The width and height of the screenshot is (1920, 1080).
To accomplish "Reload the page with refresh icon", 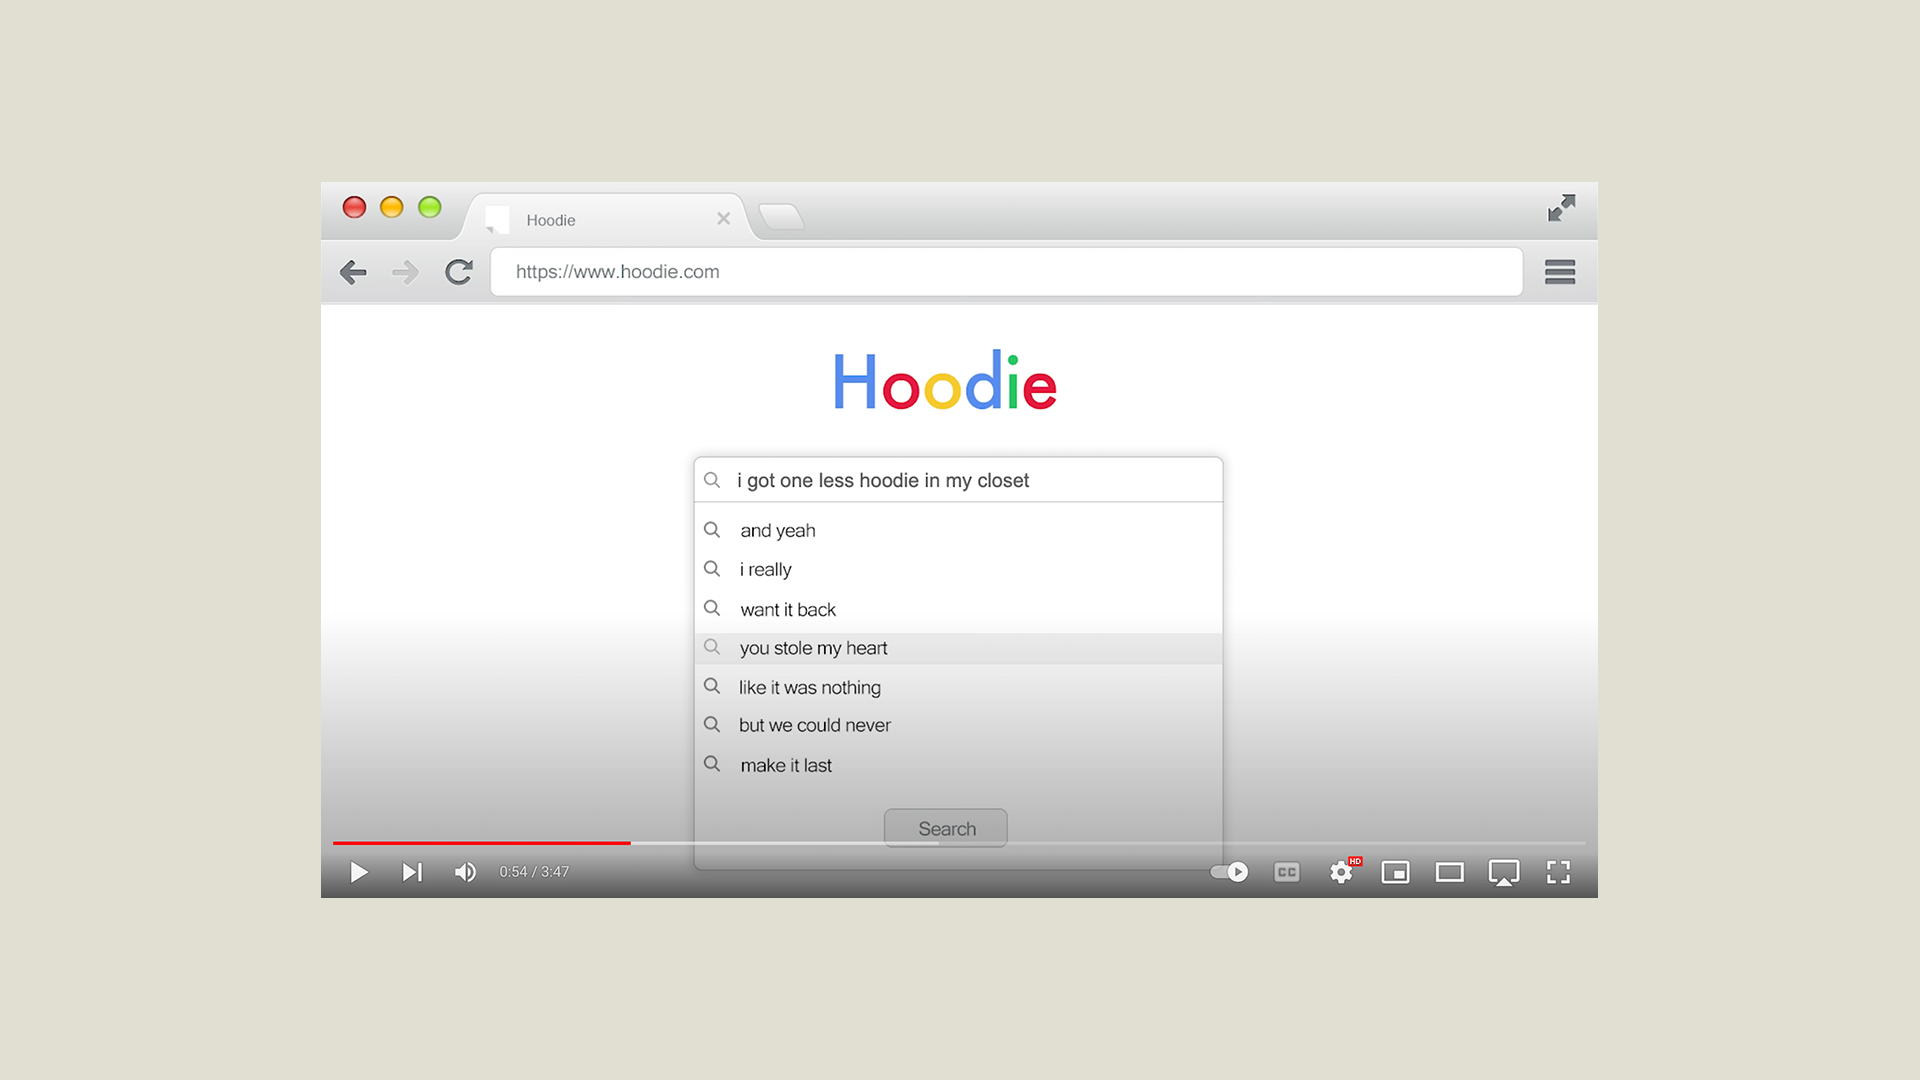I will click(x=459, y=272).
